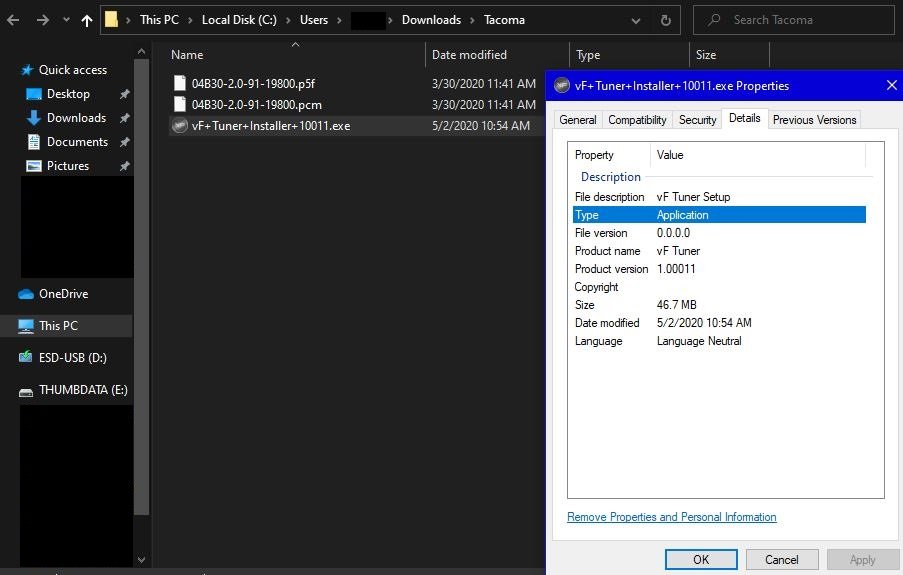Close the Properties dialog
Viewport: 903px width, 575px height.
tap(891, 85)
